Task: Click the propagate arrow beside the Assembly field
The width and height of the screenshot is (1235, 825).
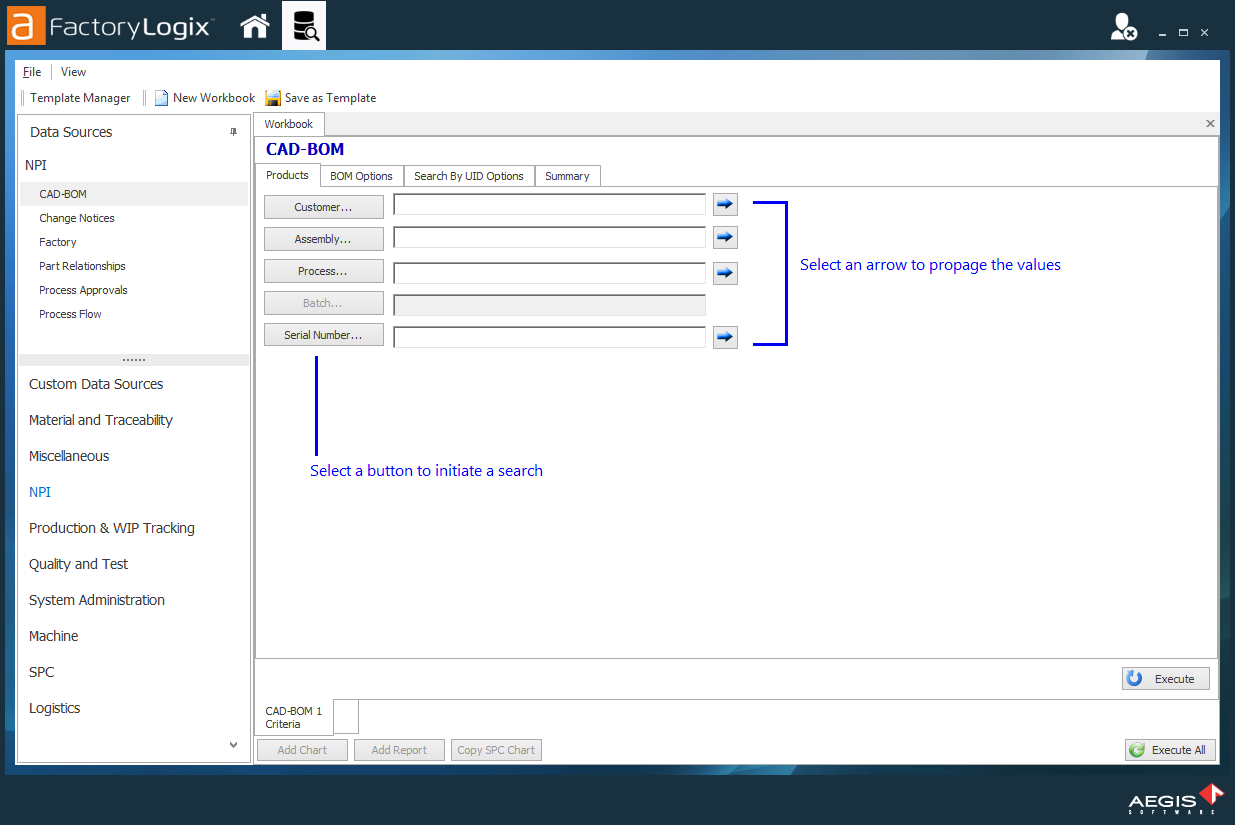Action: click(x=725, y=237)
